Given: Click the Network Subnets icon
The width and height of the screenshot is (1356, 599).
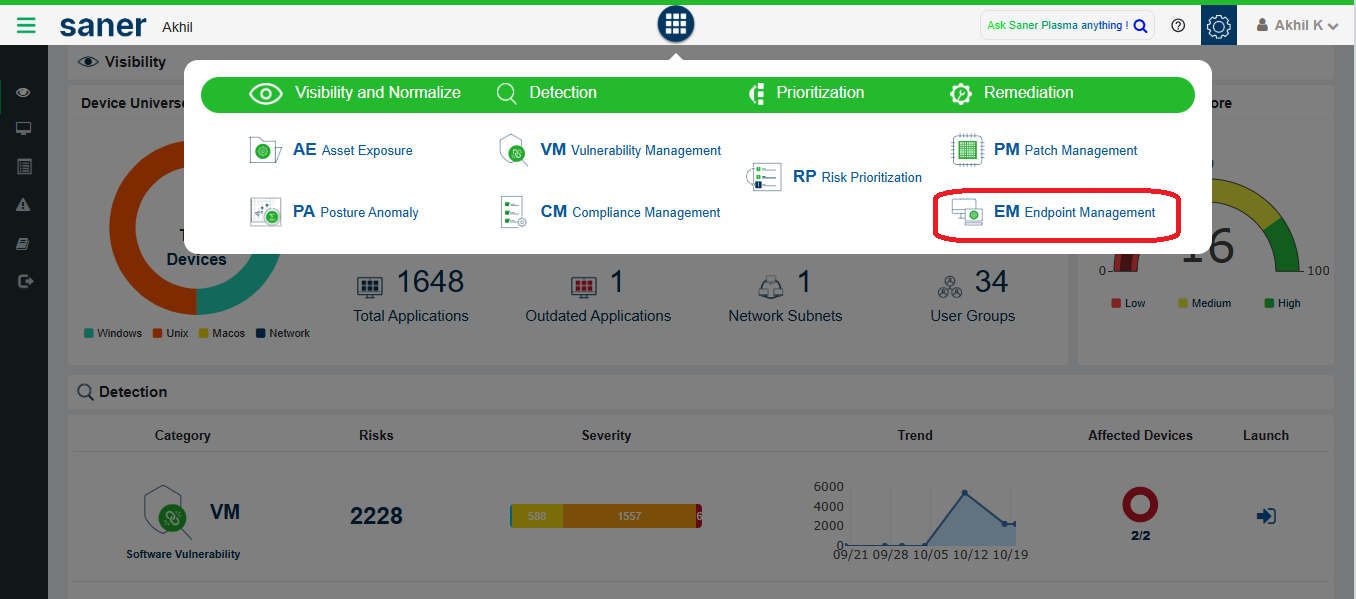Looking at the screenshot, I should click(770, 287).
